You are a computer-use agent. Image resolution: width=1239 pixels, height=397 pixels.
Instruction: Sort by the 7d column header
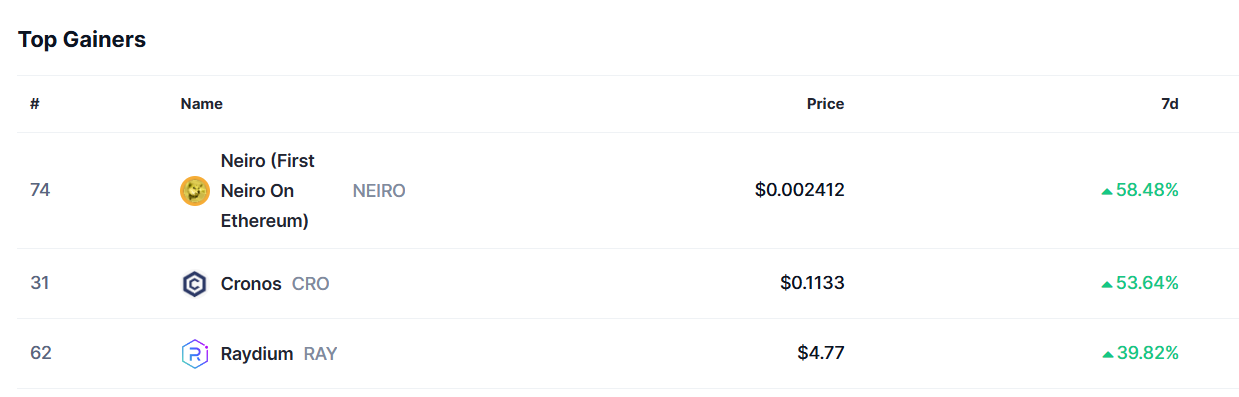pyautogui.click(x=1170, y=104)
